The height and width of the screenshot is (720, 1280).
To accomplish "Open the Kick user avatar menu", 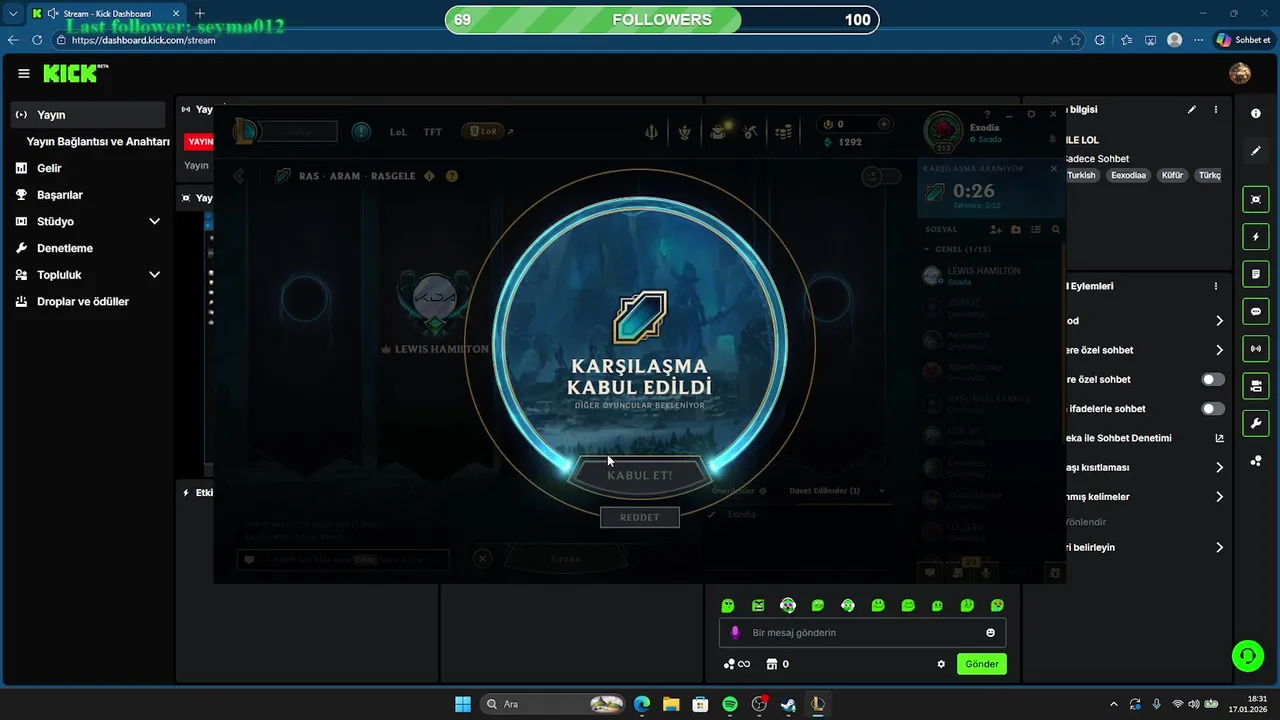I will point(1240,73).
